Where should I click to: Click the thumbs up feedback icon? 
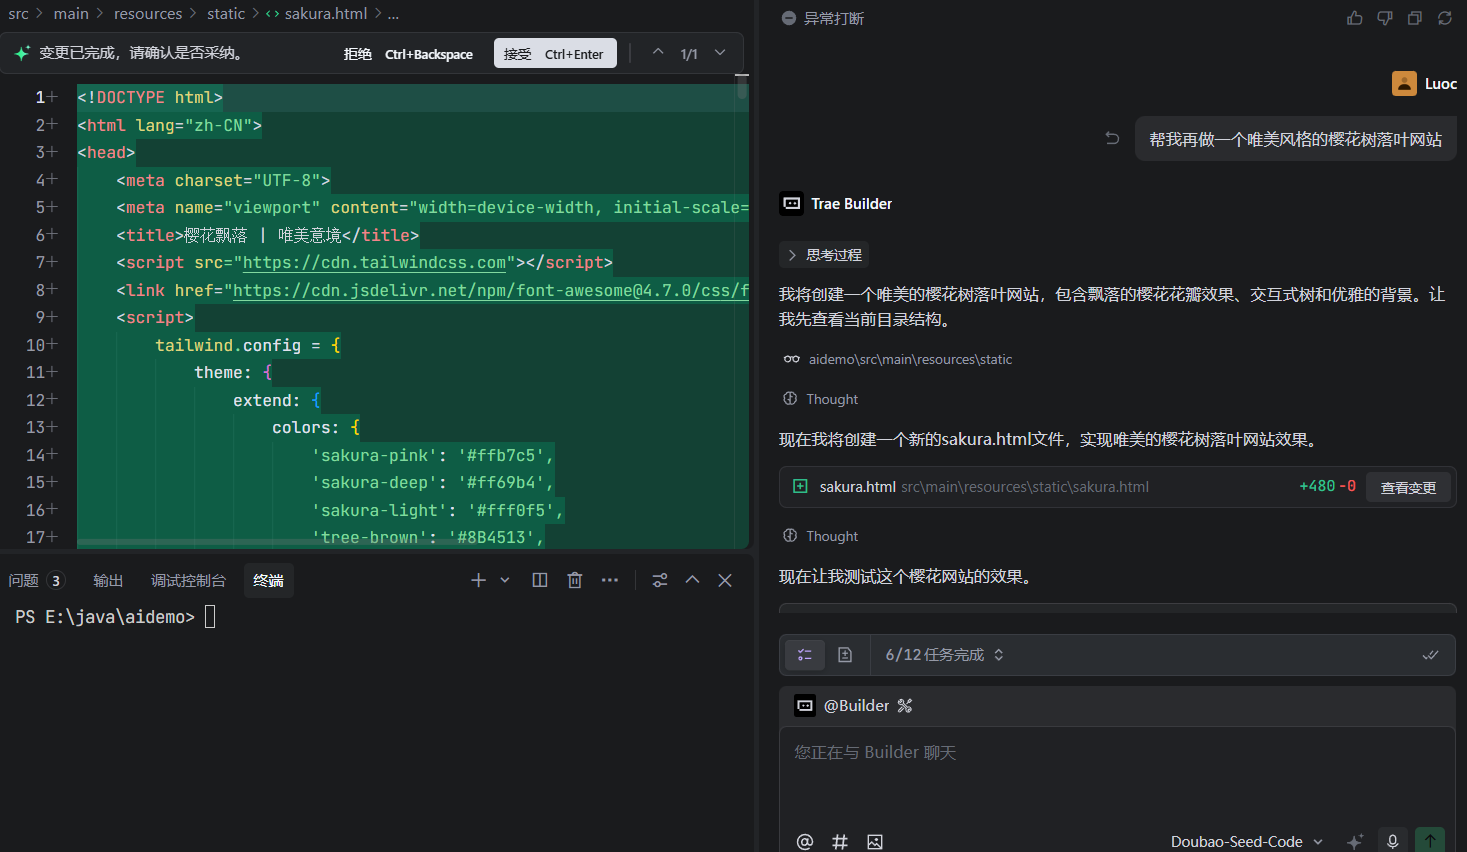coord(1355,18)
